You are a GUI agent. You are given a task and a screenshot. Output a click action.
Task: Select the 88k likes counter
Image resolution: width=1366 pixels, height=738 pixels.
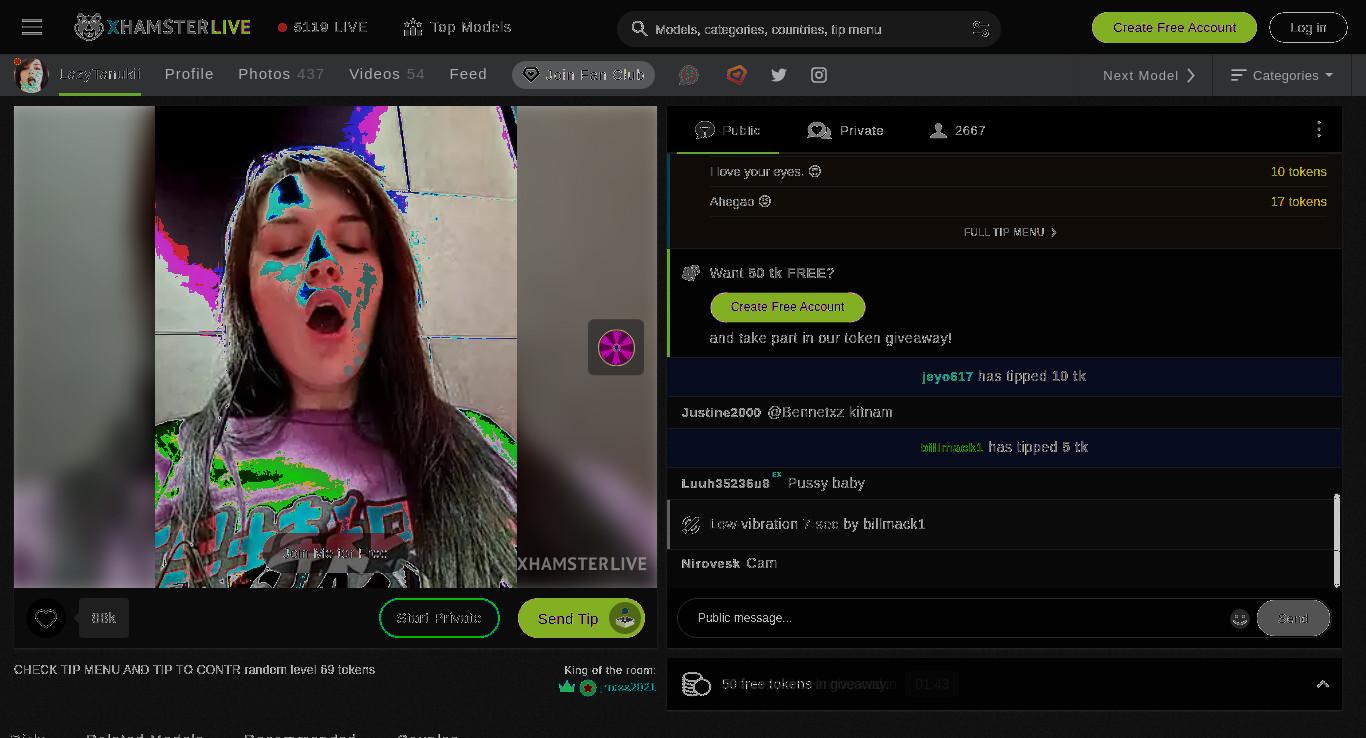point(104,618)
